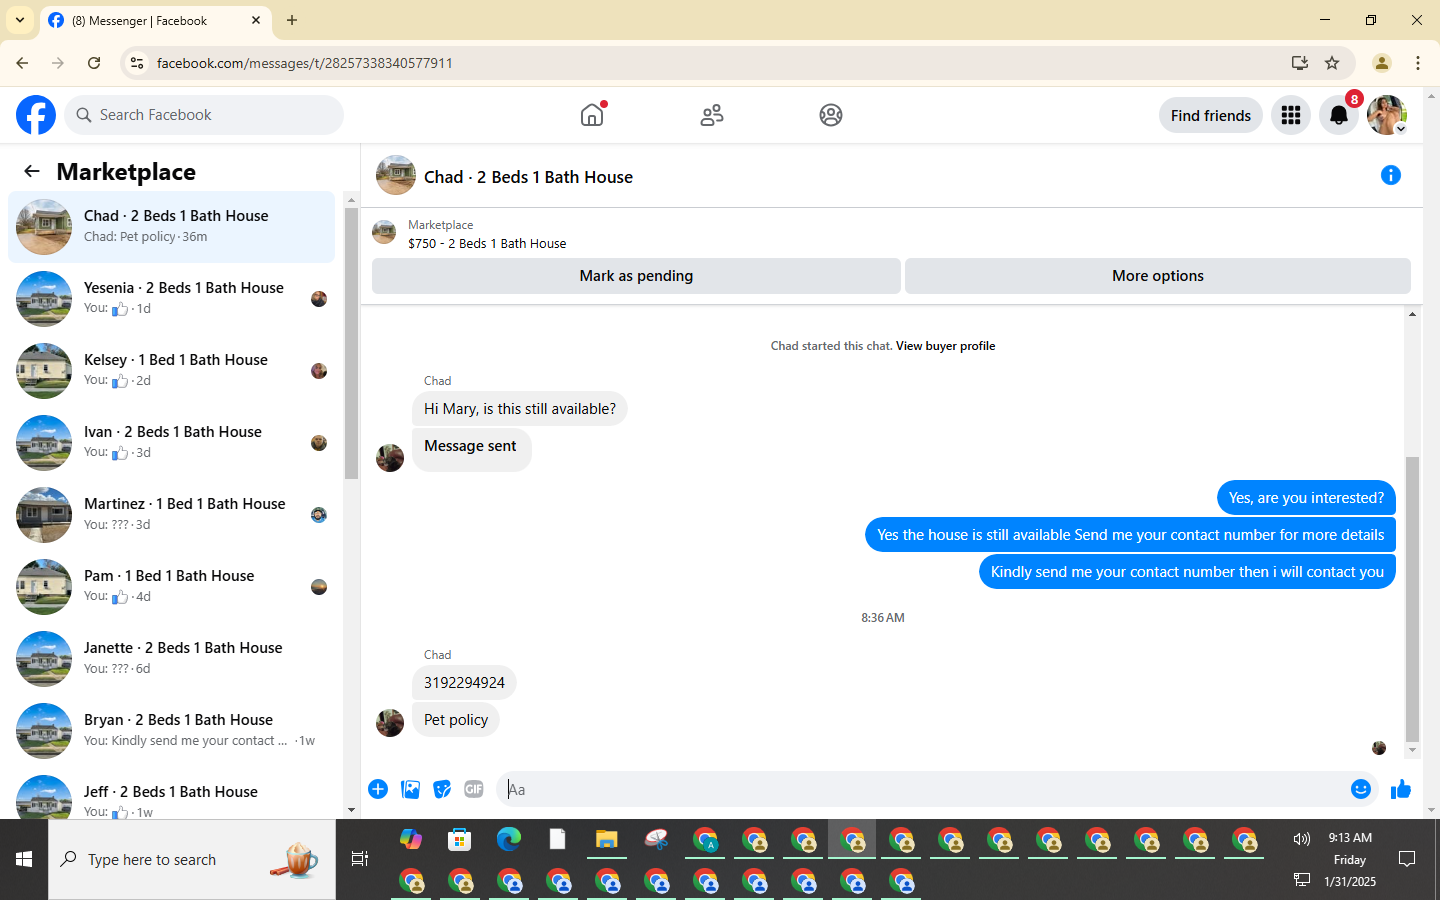1440x900 pixels.
Task: Open the Facebook menu grid icon
Action: (x=1291, y=115)
